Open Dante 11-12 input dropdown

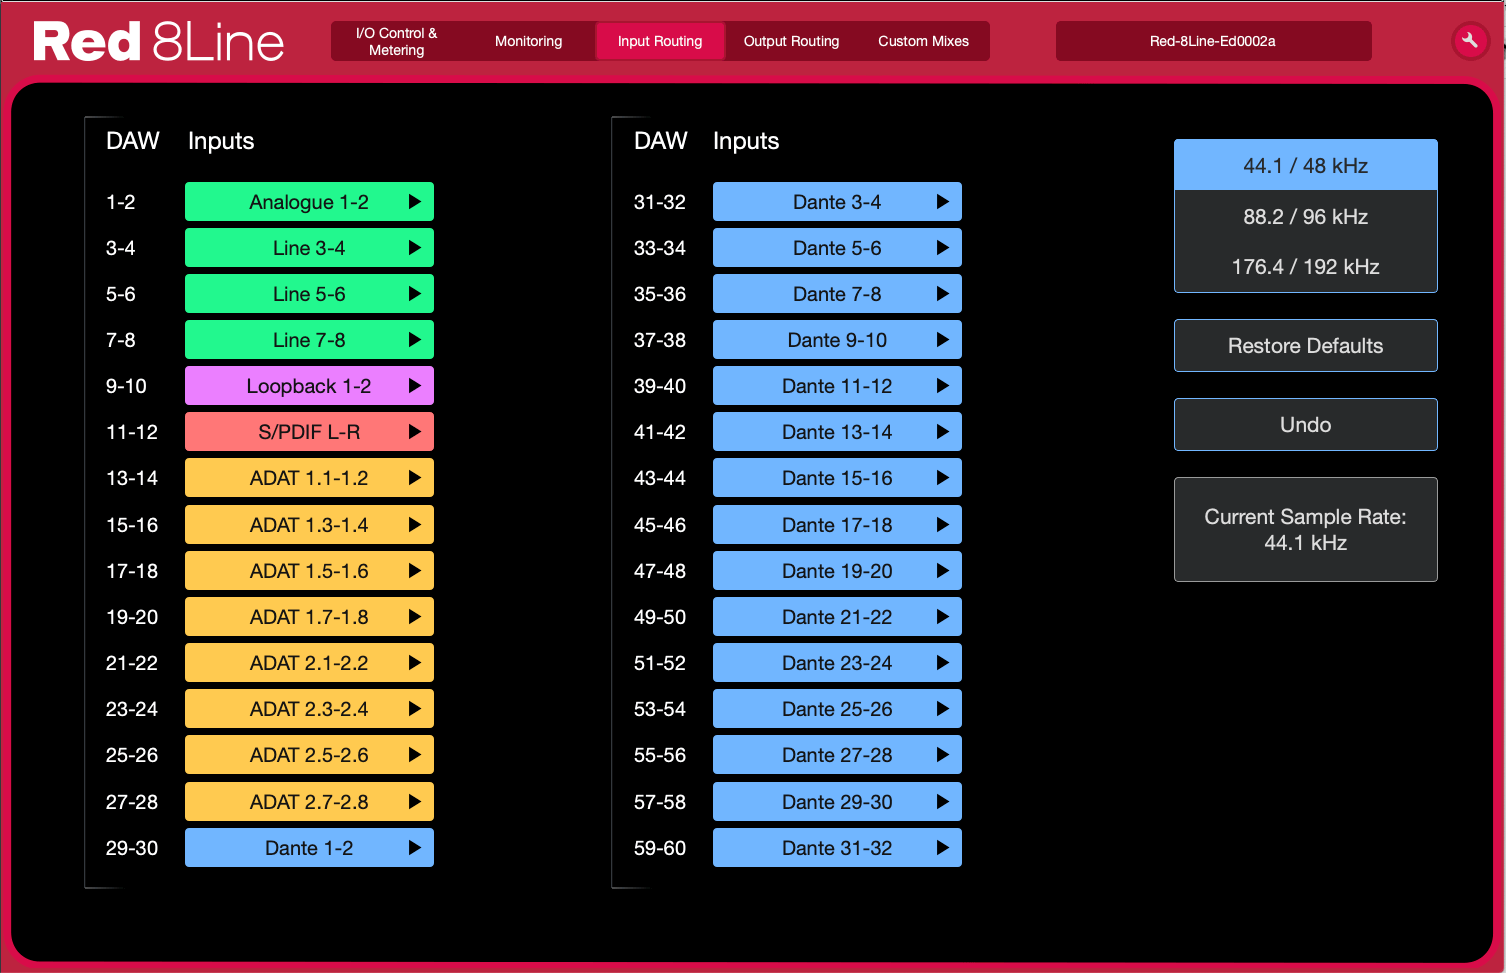click(x=837, y=386)
